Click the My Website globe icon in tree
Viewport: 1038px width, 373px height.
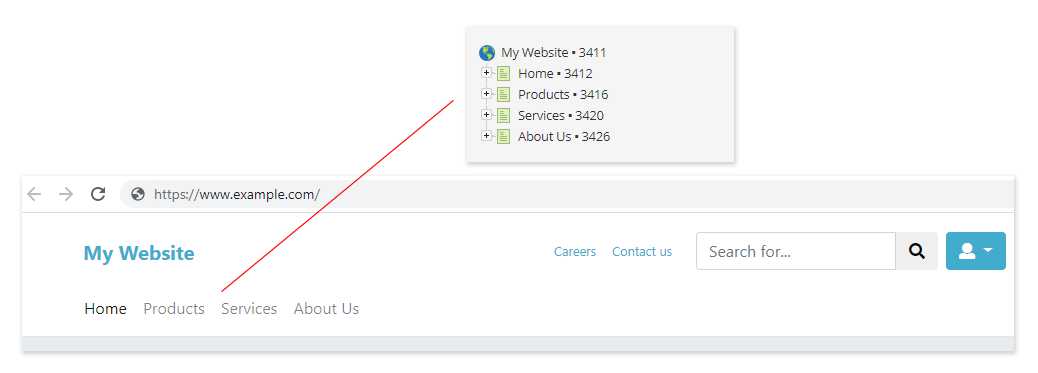tap(487, 53)
